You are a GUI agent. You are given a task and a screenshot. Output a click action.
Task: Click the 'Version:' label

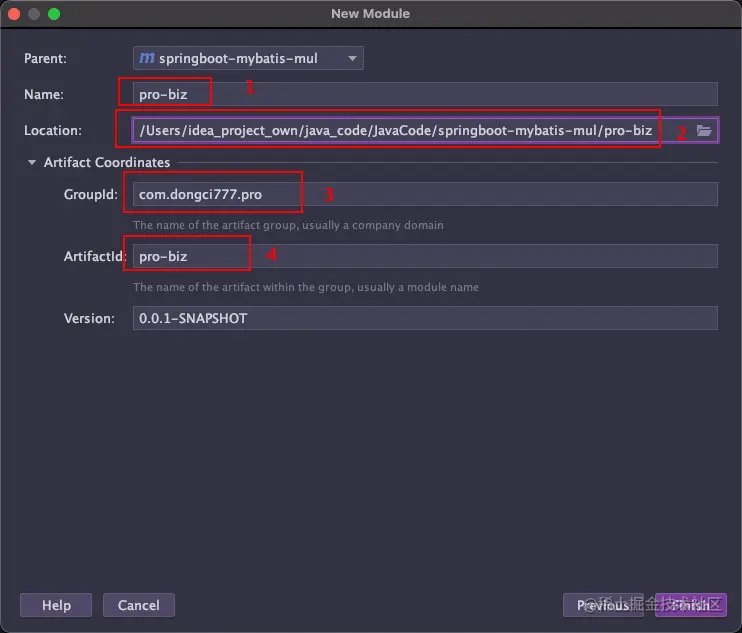coord(89,318)
